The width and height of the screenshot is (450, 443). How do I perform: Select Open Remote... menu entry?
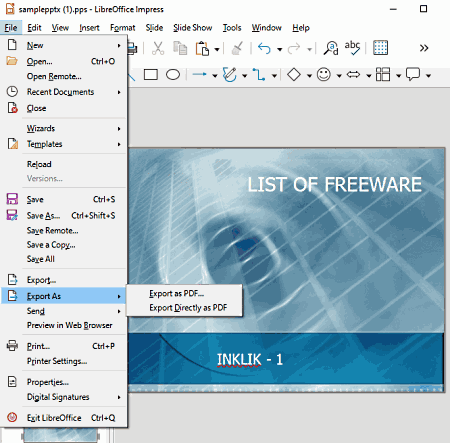point(64,76)
